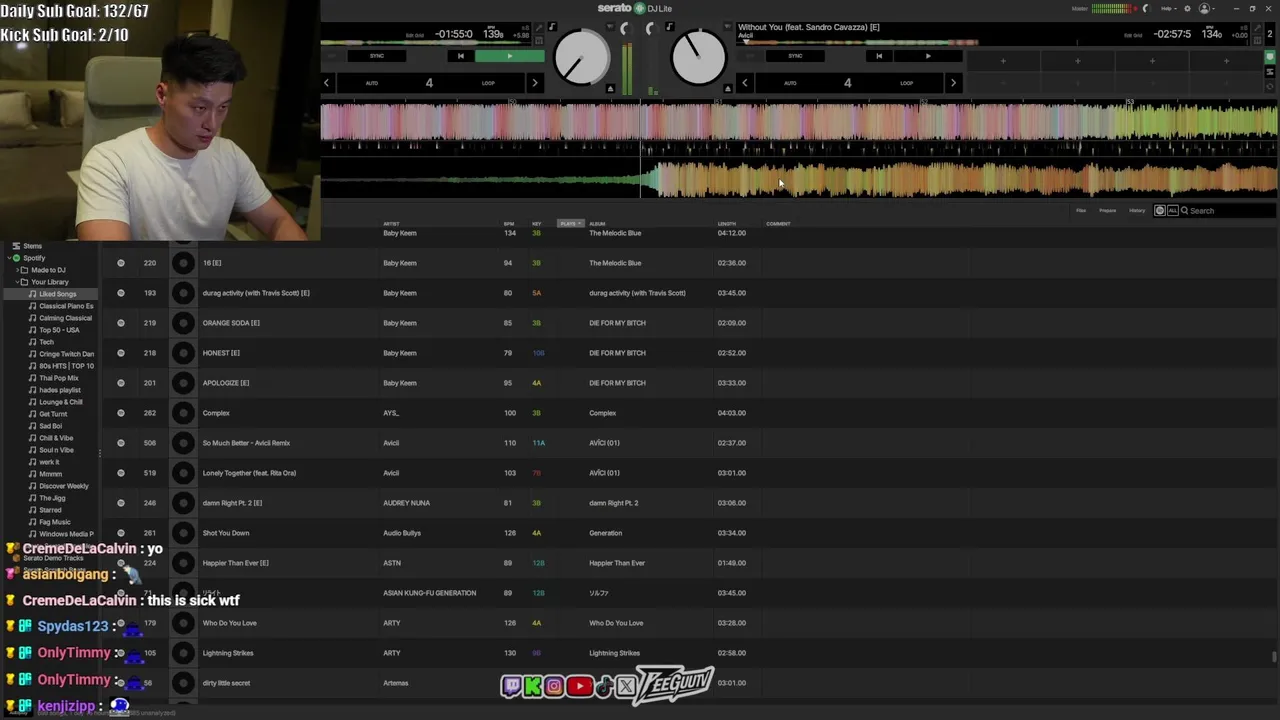Click the Spotify icon beside HONEST [E]
Viewport: 1280px width, 720px height.
(x=121, y=353)
